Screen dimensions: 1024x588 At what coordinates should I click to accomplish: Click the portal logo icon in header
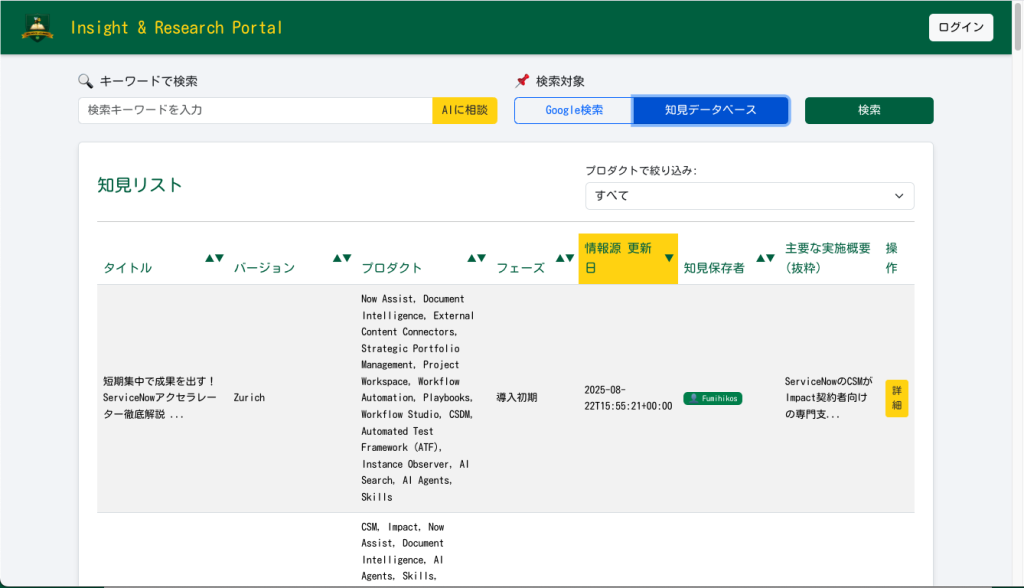37,27
